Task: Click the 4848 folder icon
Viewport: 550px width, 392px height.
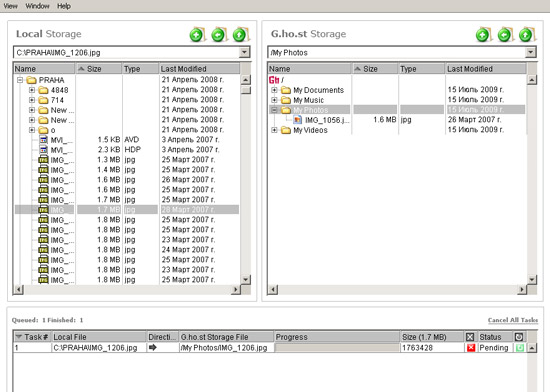Action: [43, 90]
